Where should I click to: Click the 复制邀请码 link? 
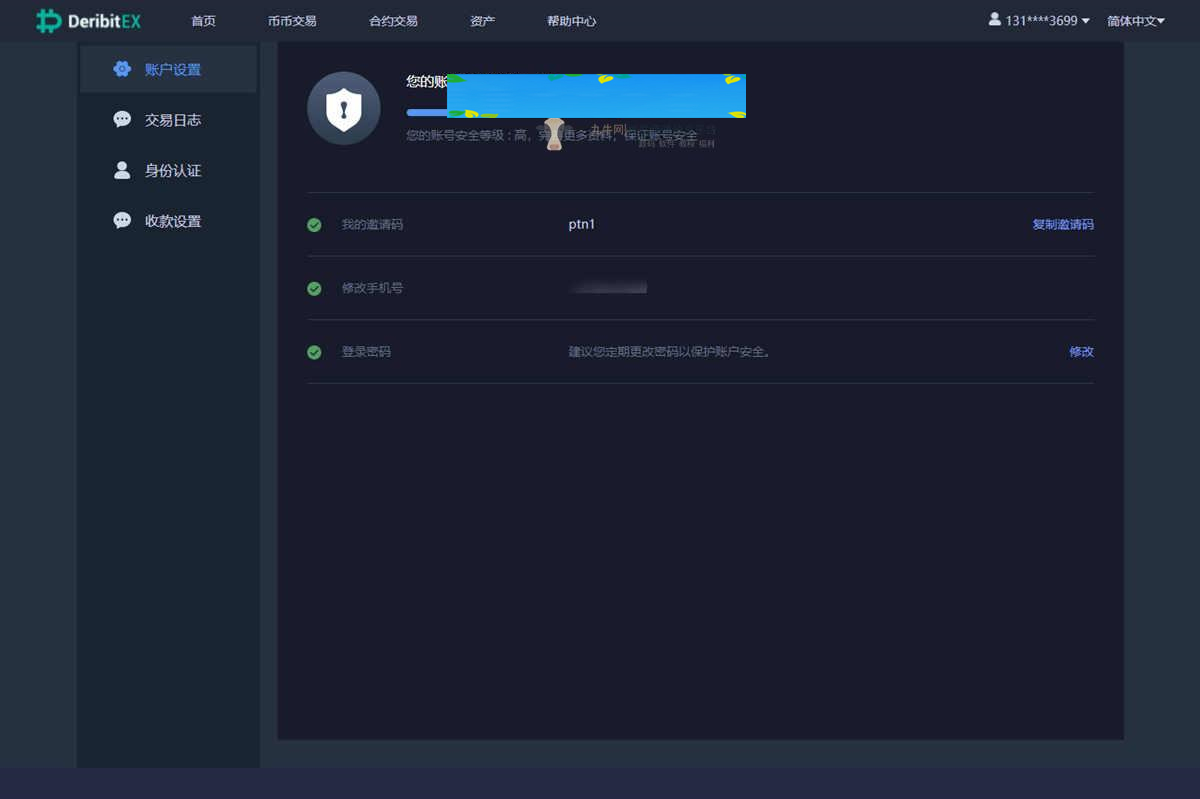click(1062, 225)
